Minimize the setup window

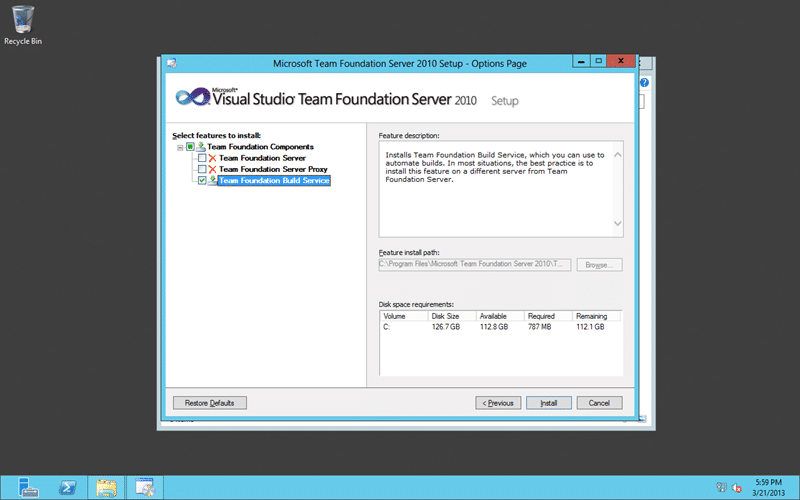point(581,61)
